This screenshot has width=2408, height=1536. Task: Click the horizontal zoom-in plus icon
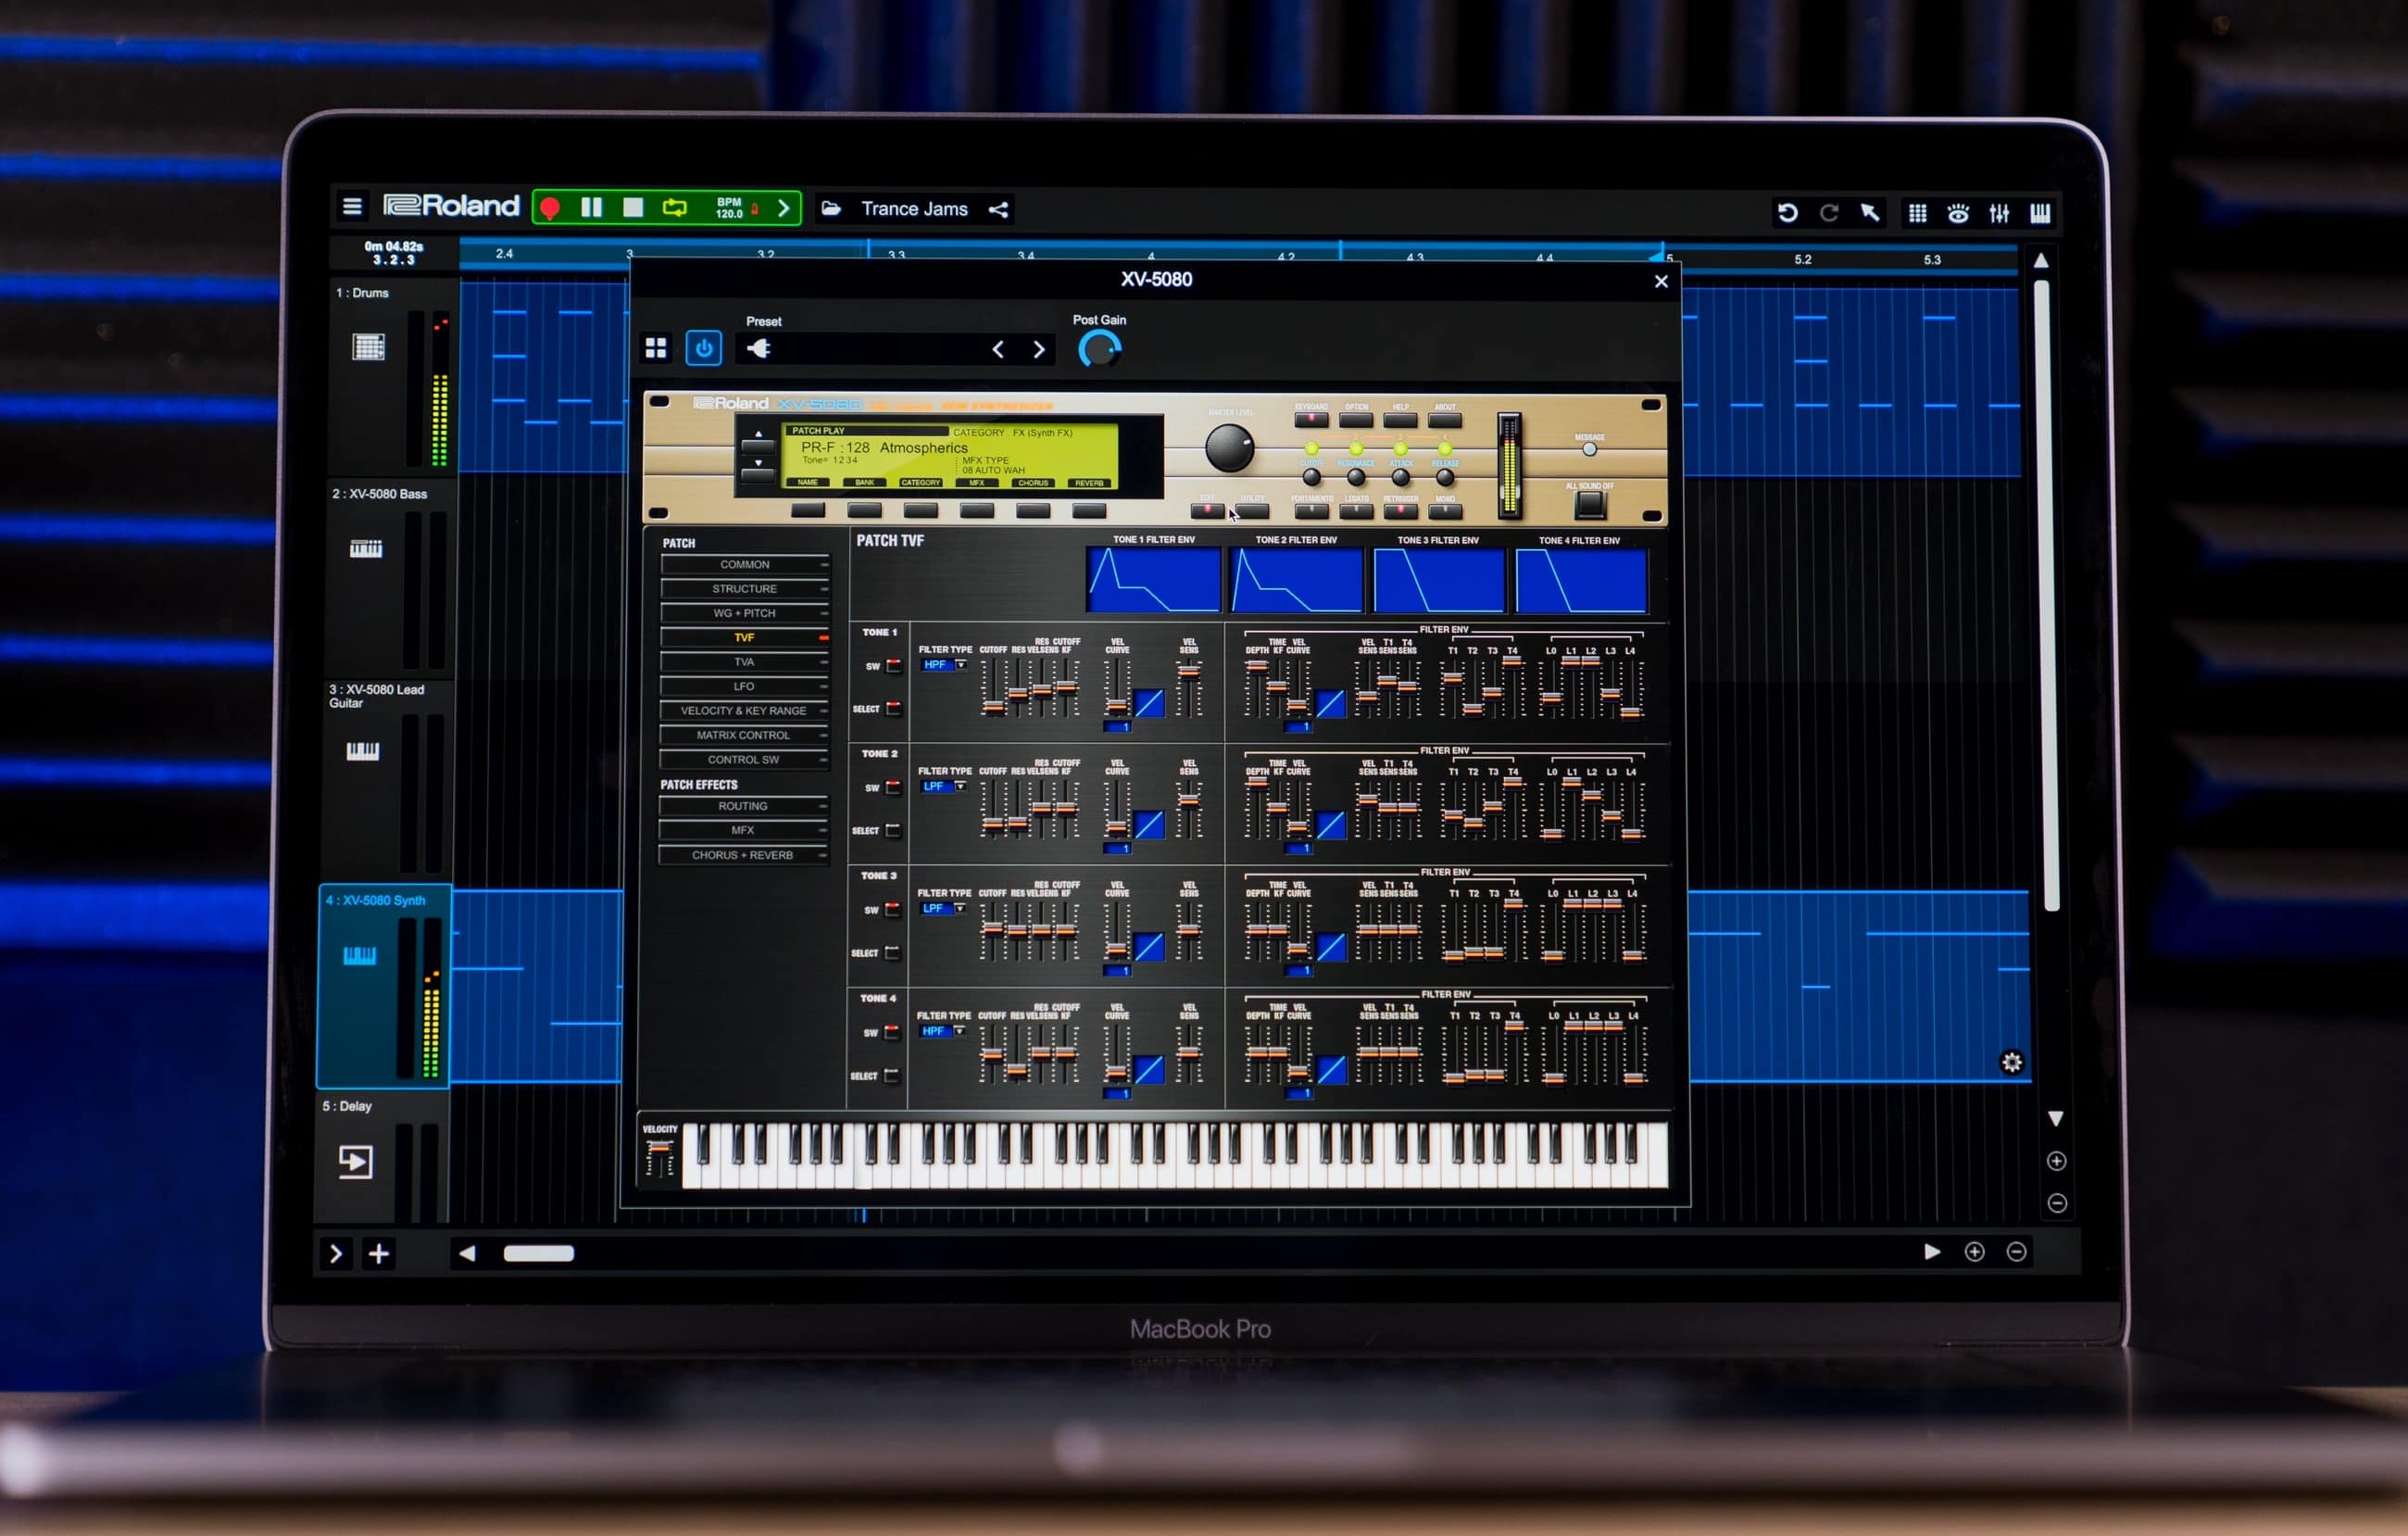pyautogui.click(x=1975, y=1252)
